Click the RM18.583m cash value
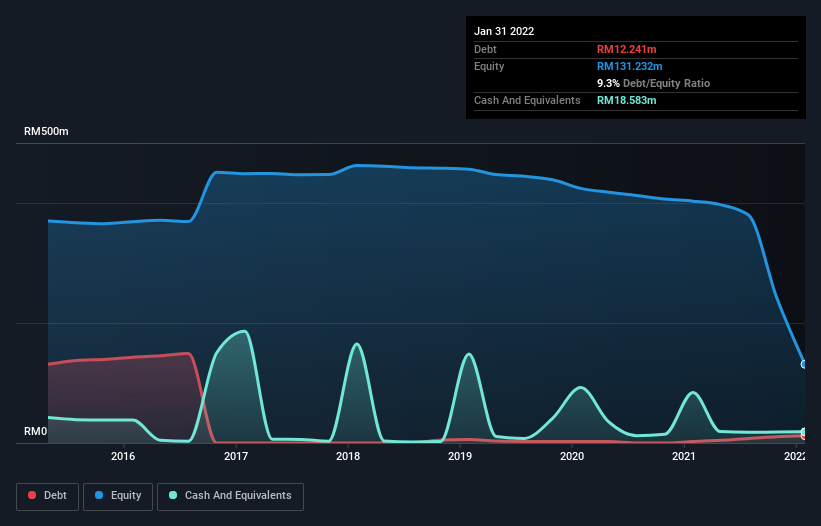 626,100
